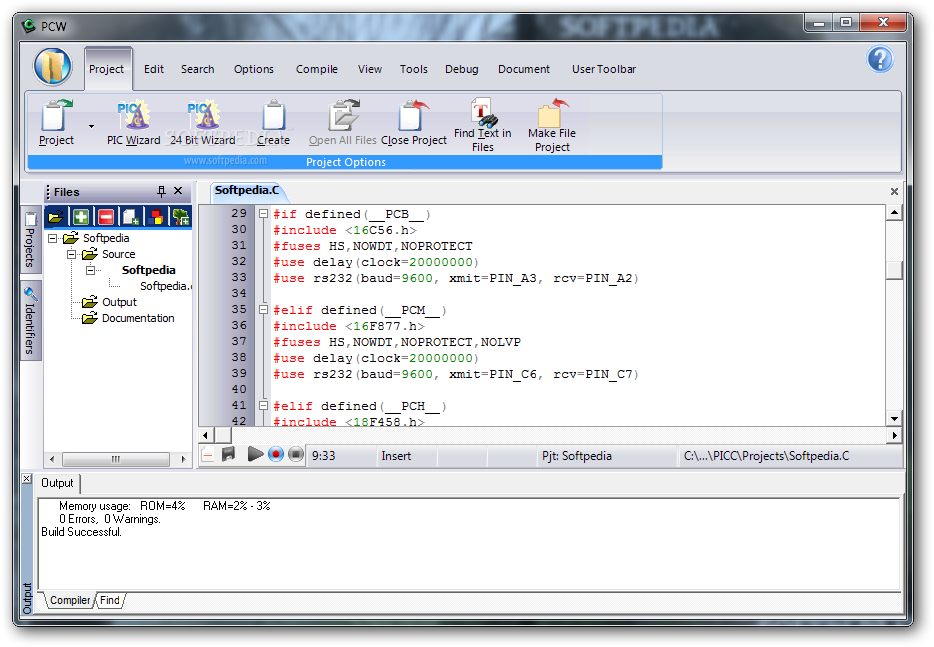Click colored blocks icon in Files toolbar
Image resolution: width=934 pixels, height=647 pixels.
[x=156, y=216]
